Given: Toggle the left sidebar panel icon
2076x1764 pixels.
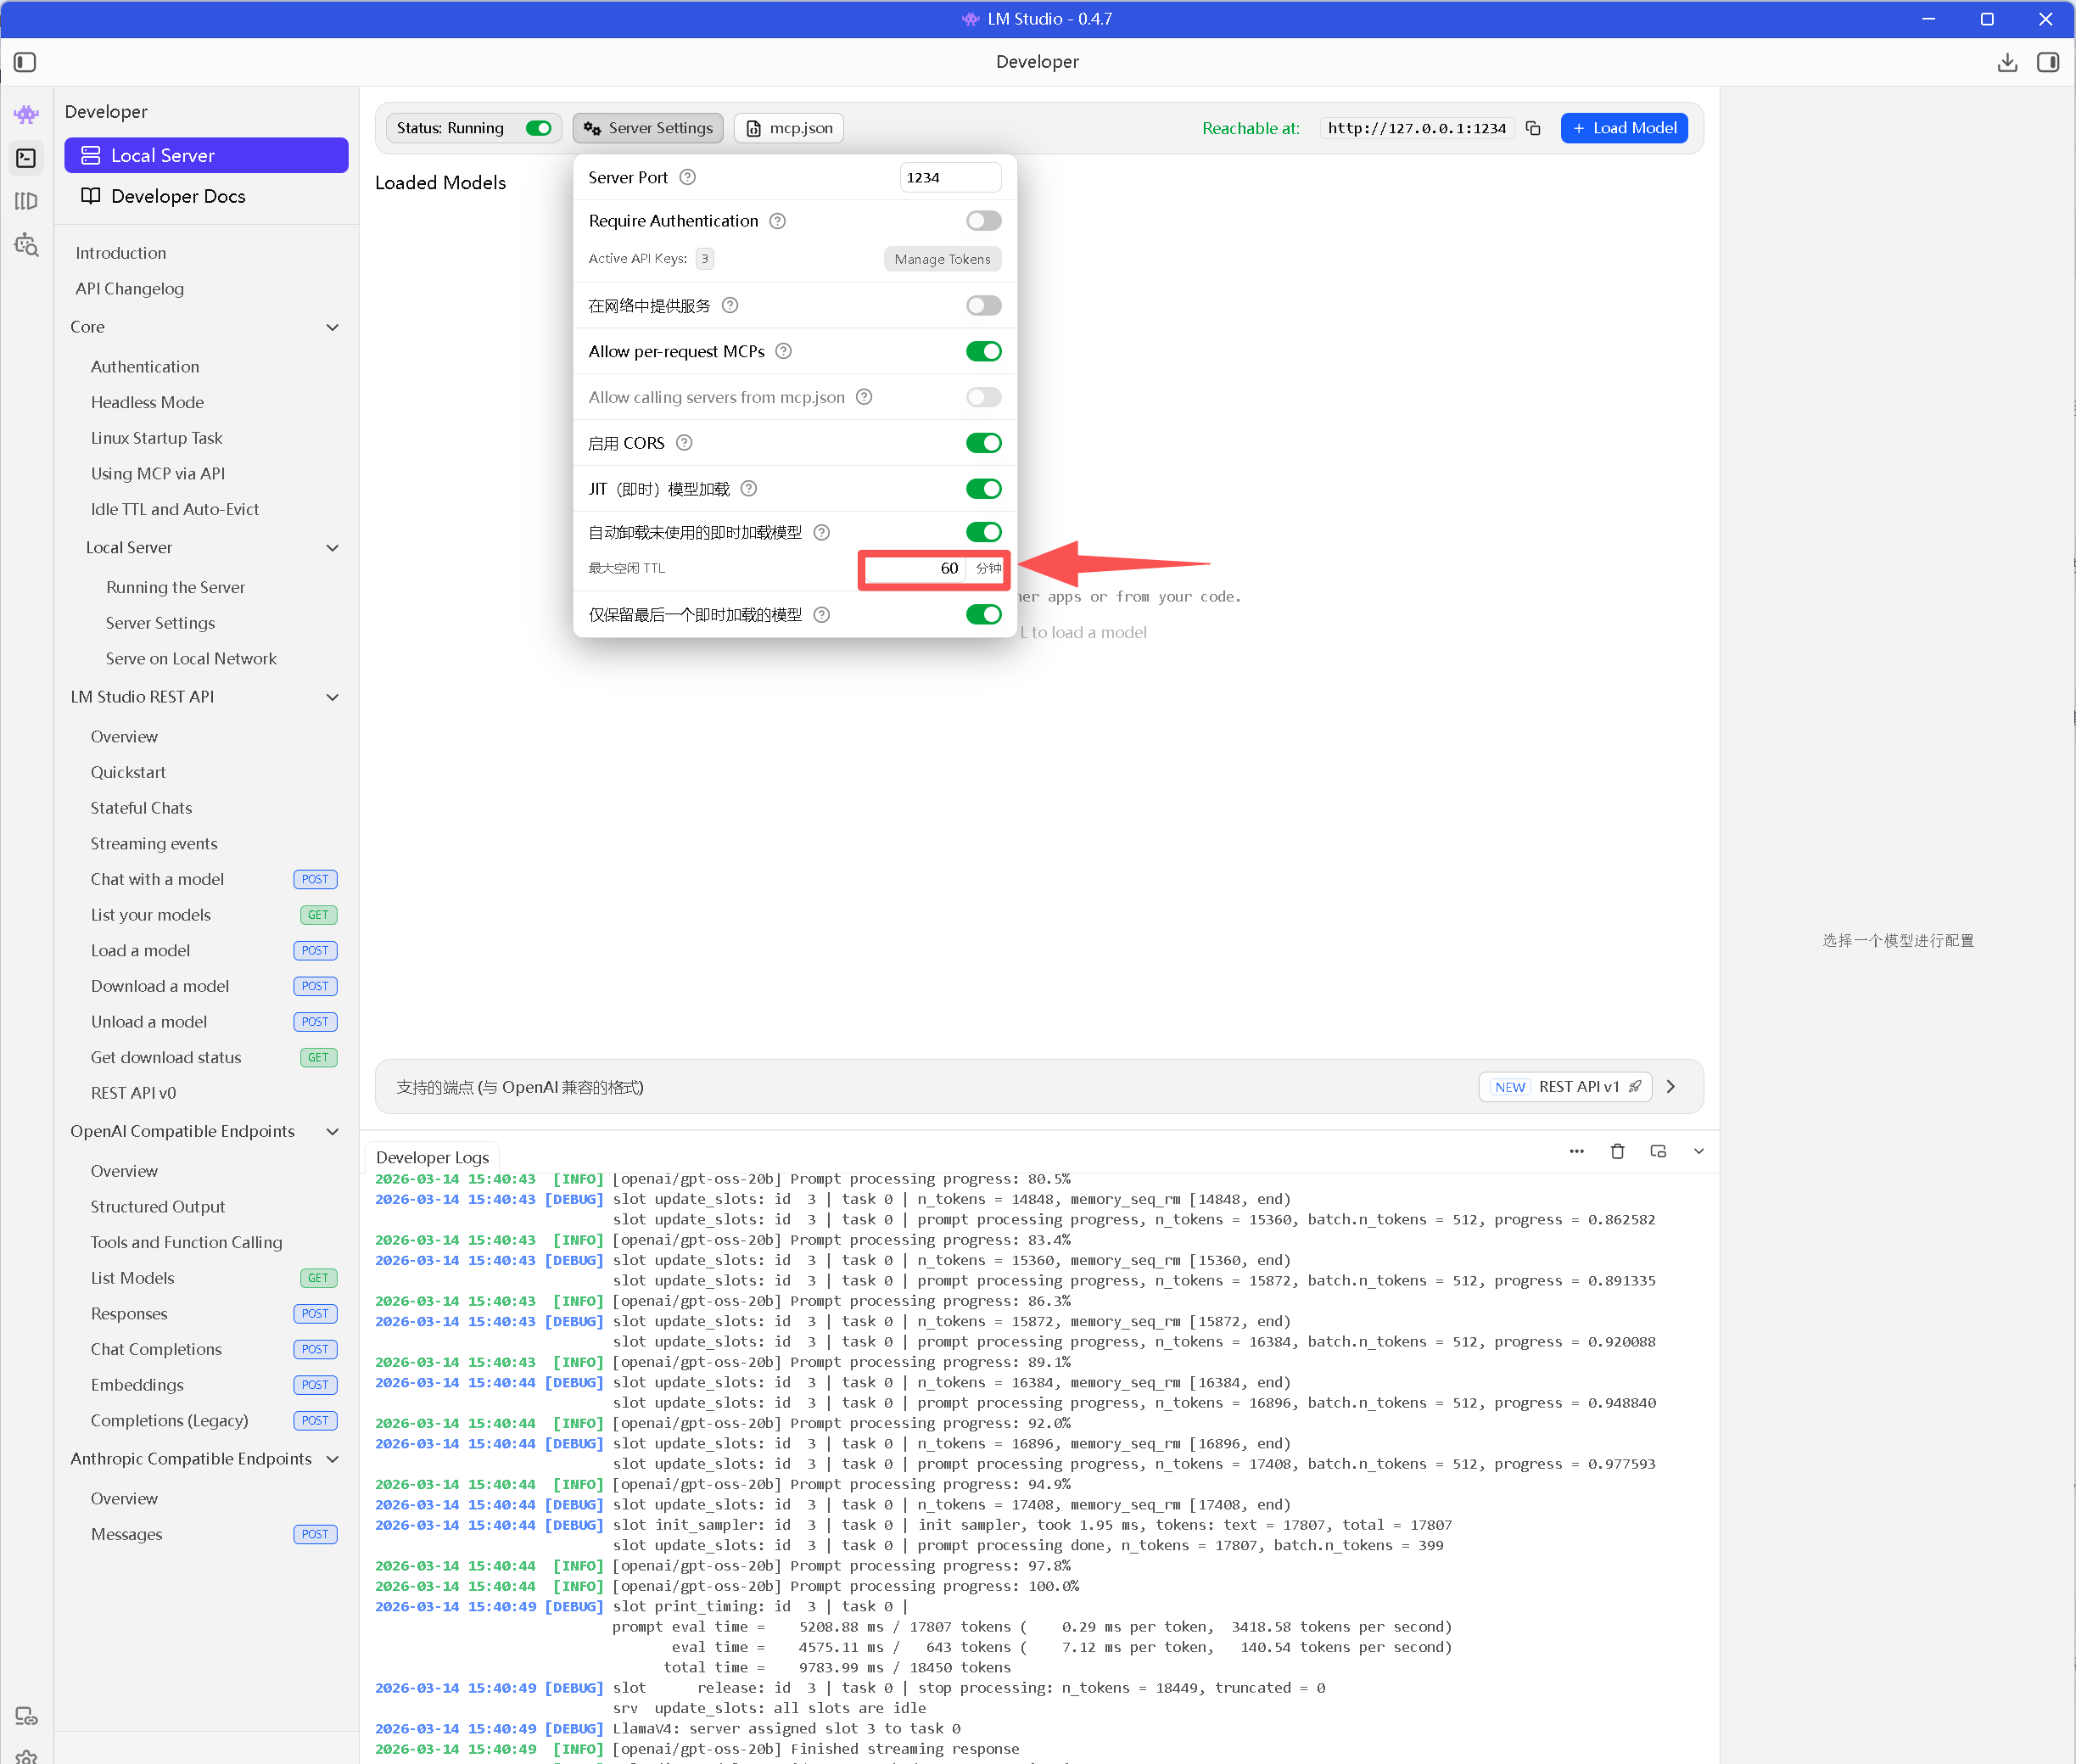Looking at the screenshot, I should (25, 62).
